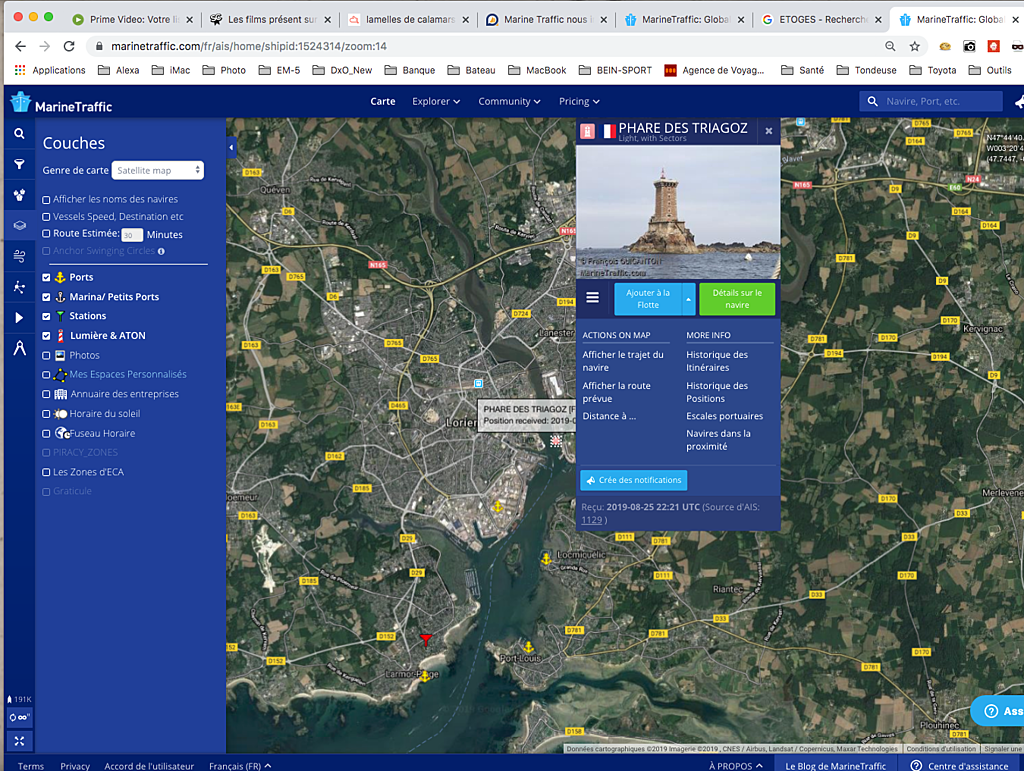This screenshot has height=771, width=1024.
Task: Uncheck the Marina/ Petits Ports layer
Action: tap(46, 297)
